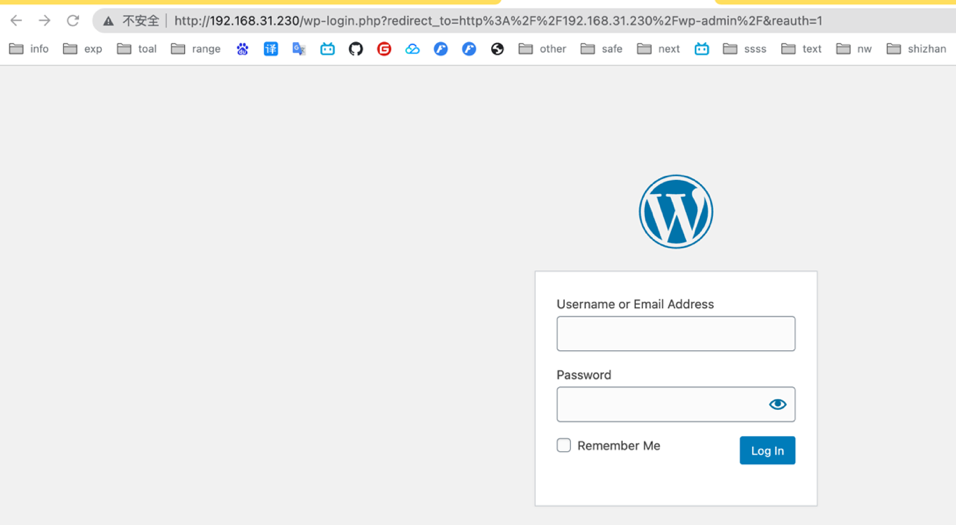Click the WordPress logo above the form
The width and height of the screenshot is (956, 525).
[676, 212]
